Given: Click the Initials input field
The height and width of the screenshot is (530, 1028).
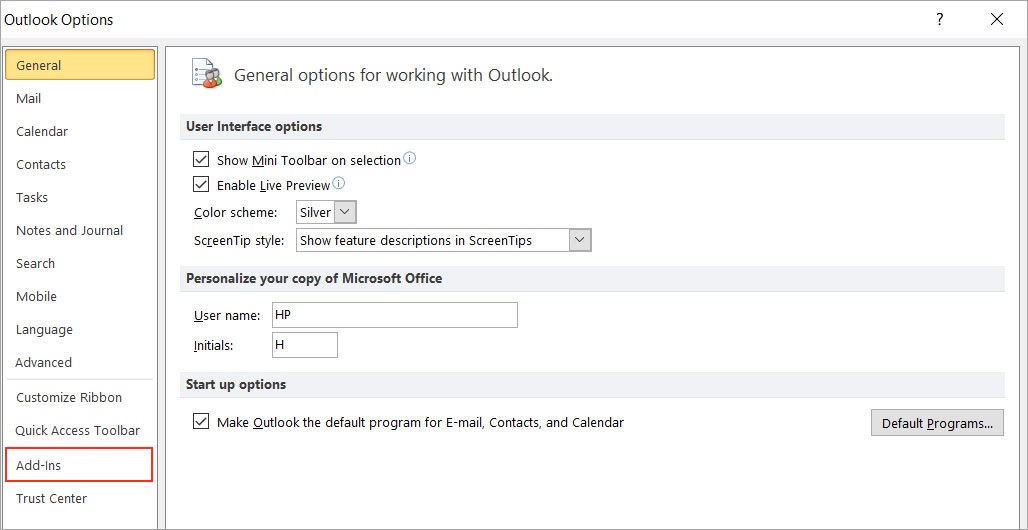Looking at the screenshot, I should 304,345.
